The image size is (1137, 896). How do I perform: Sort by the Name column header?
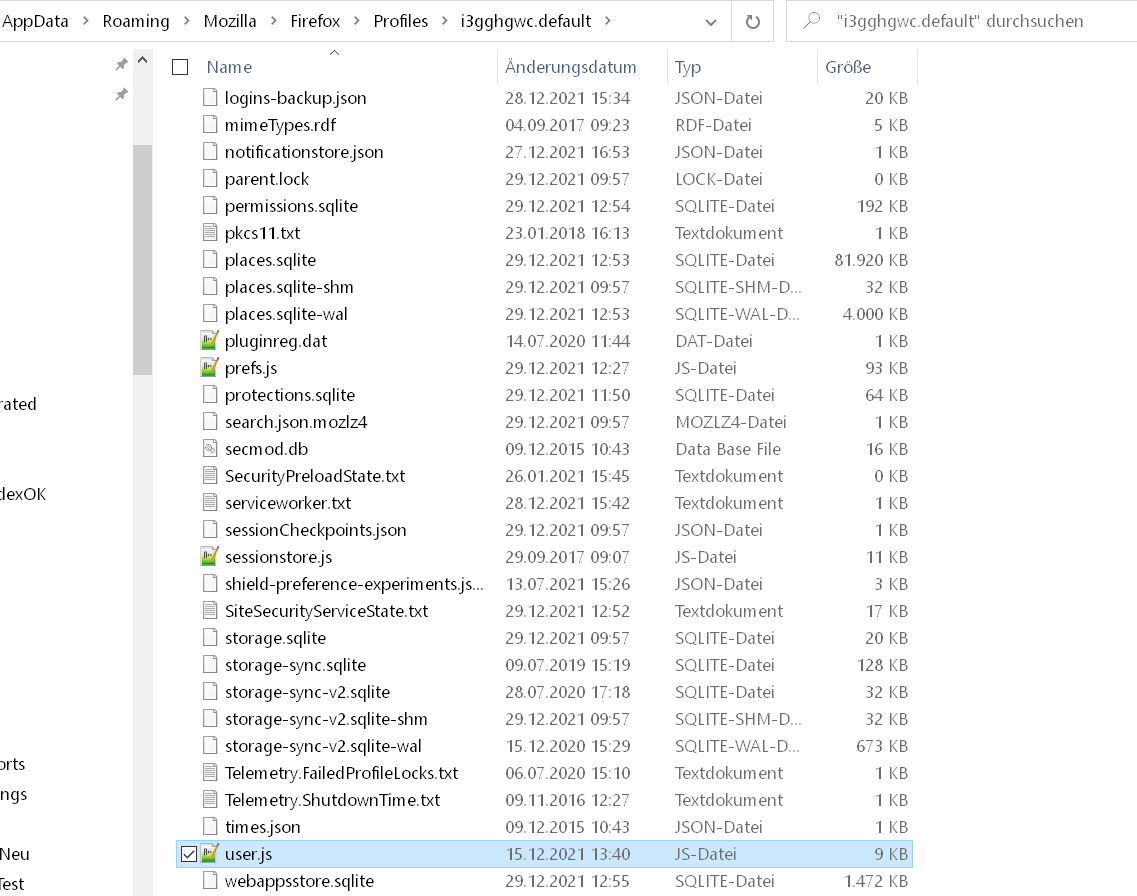pyautogui.click(x=229, y=67)
